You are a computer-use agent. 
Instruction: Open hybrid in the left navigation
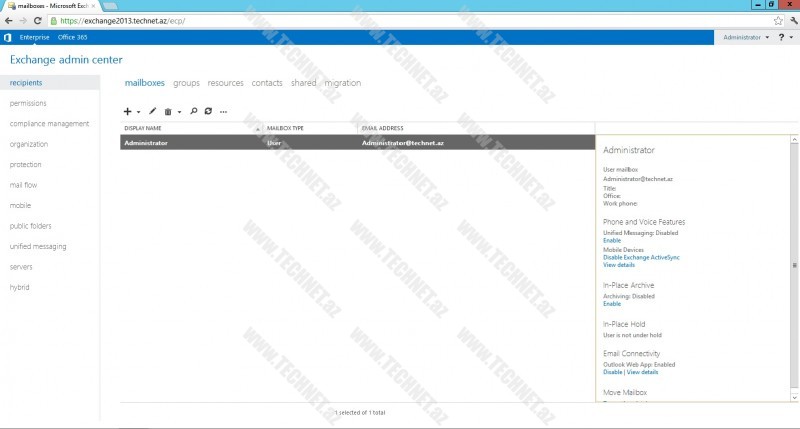pos(19,287)
